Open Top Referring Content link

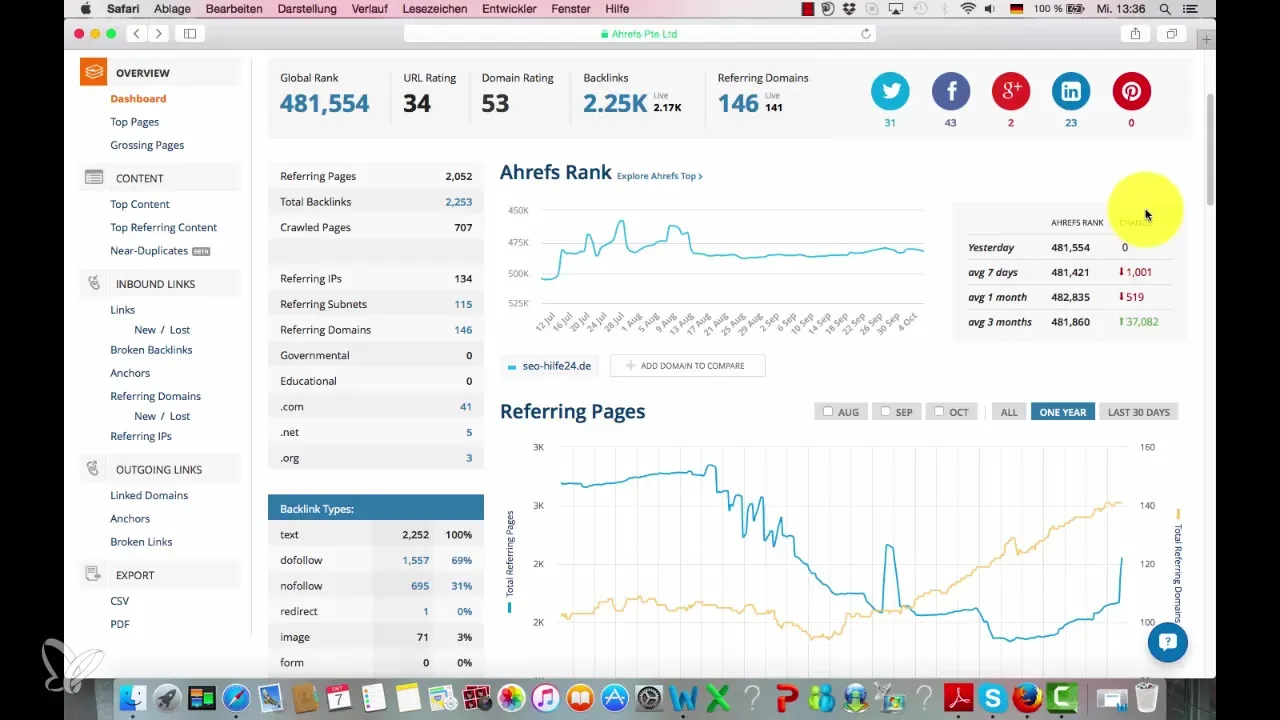163,227
